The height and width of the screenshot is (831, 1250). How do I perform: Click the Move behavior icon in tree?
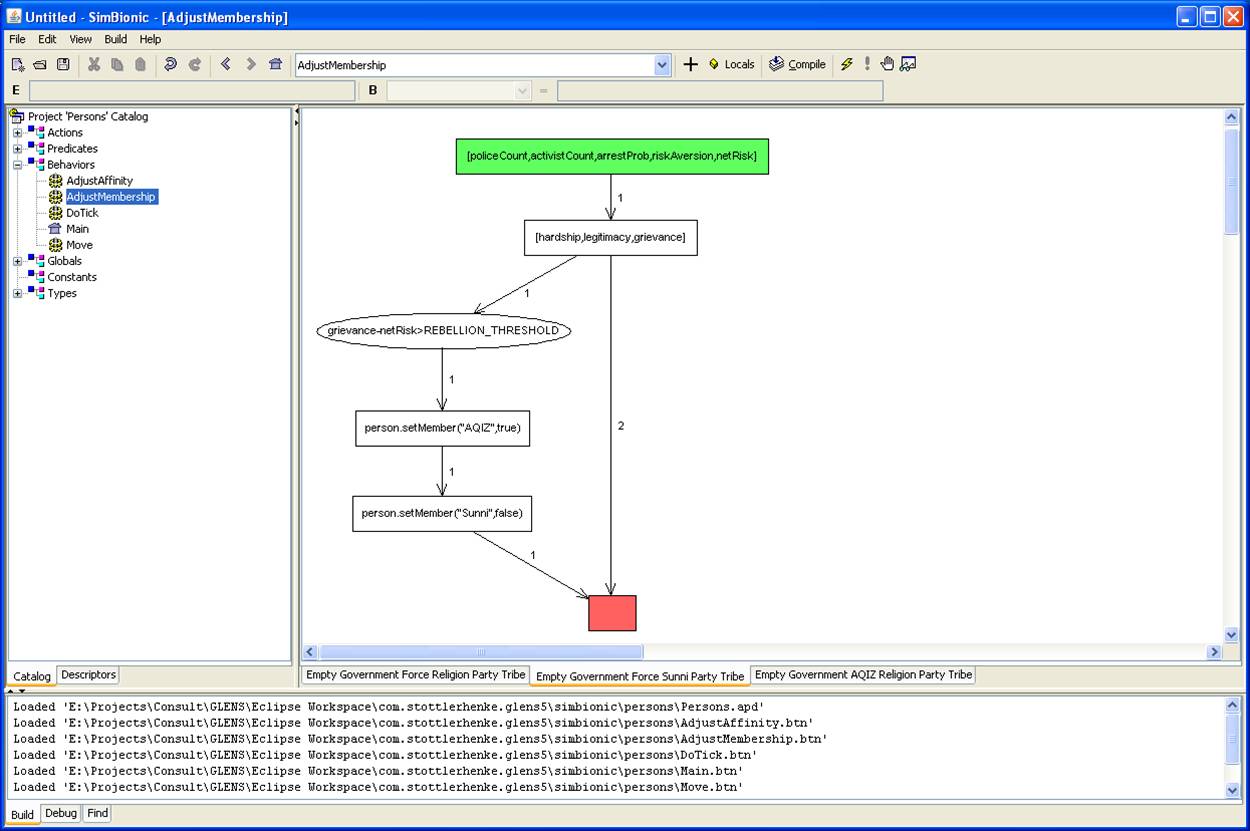[55, 245]
